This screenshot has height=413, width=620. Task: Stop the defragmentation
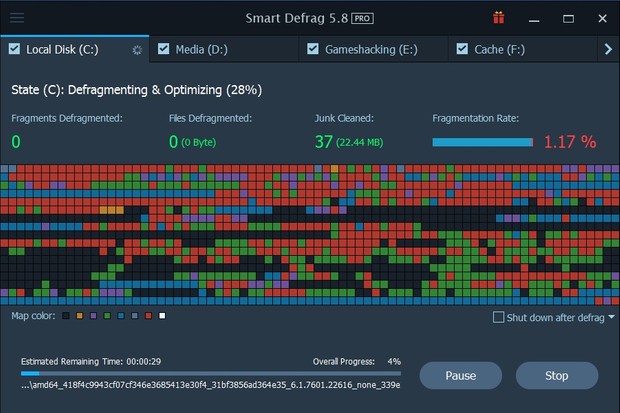click(557, 375)
